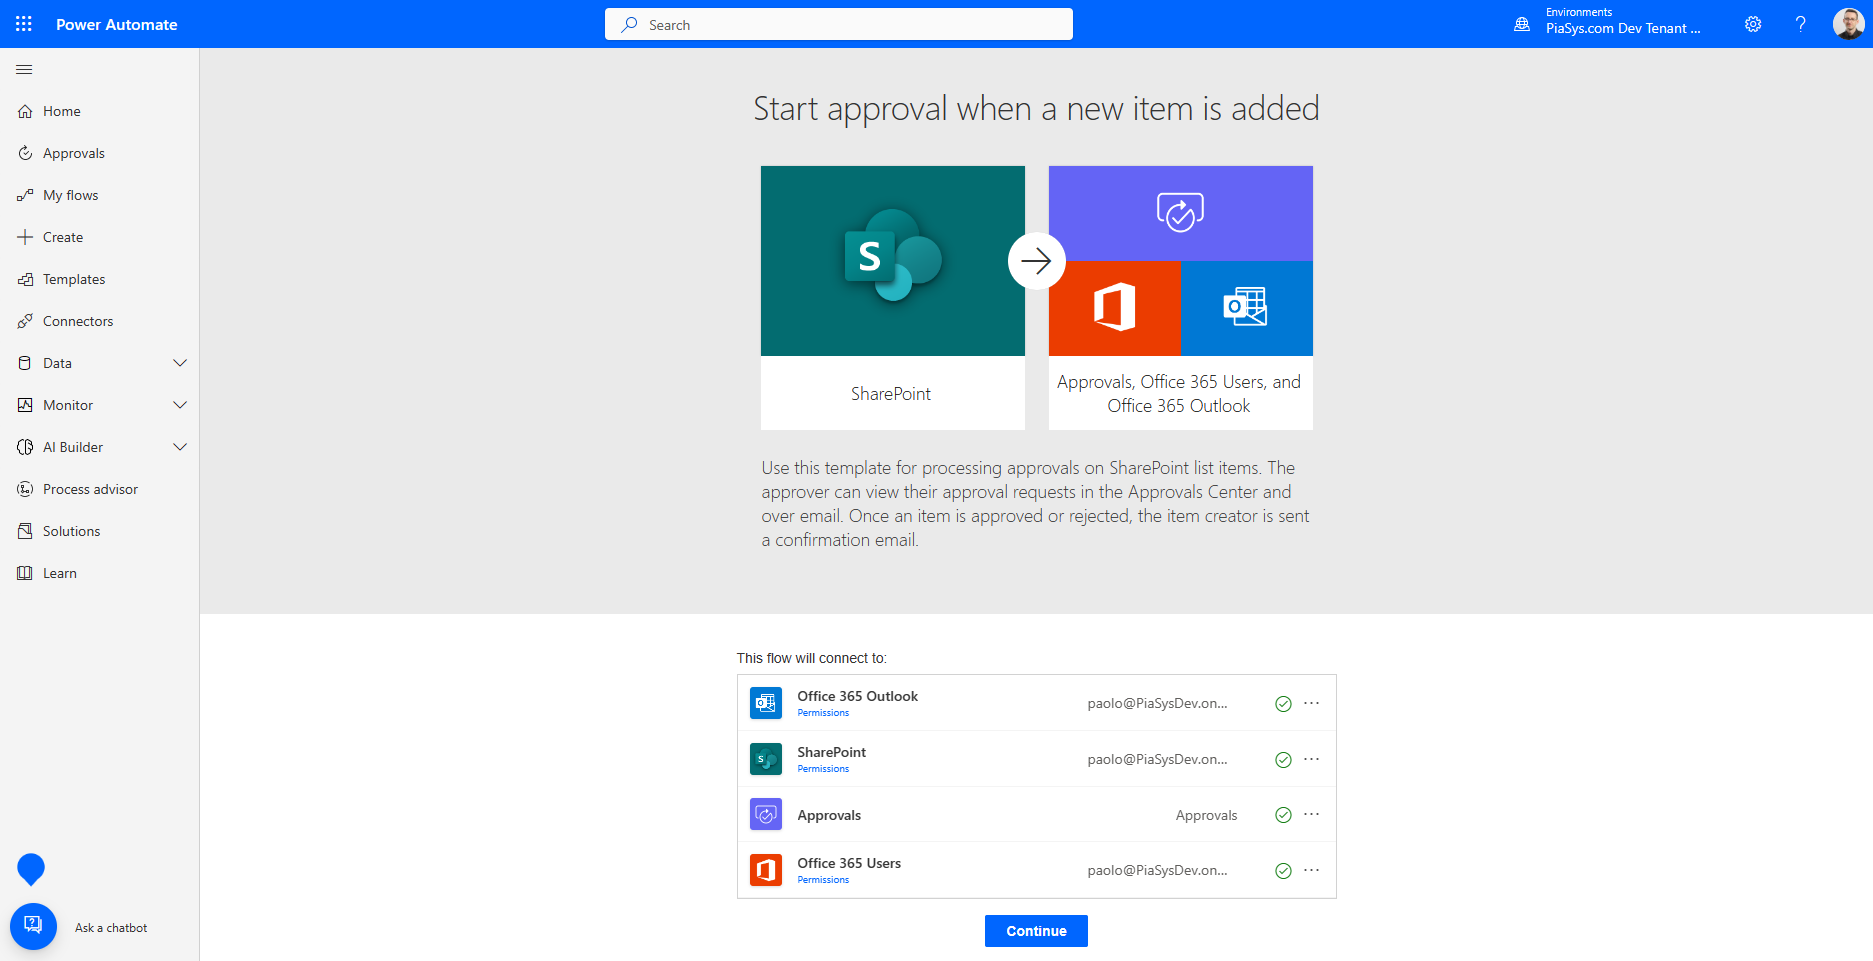This screenshot has width=1873, height=961.
Task: Click the My flows sidebar icon
Action: tap(25, 194)
